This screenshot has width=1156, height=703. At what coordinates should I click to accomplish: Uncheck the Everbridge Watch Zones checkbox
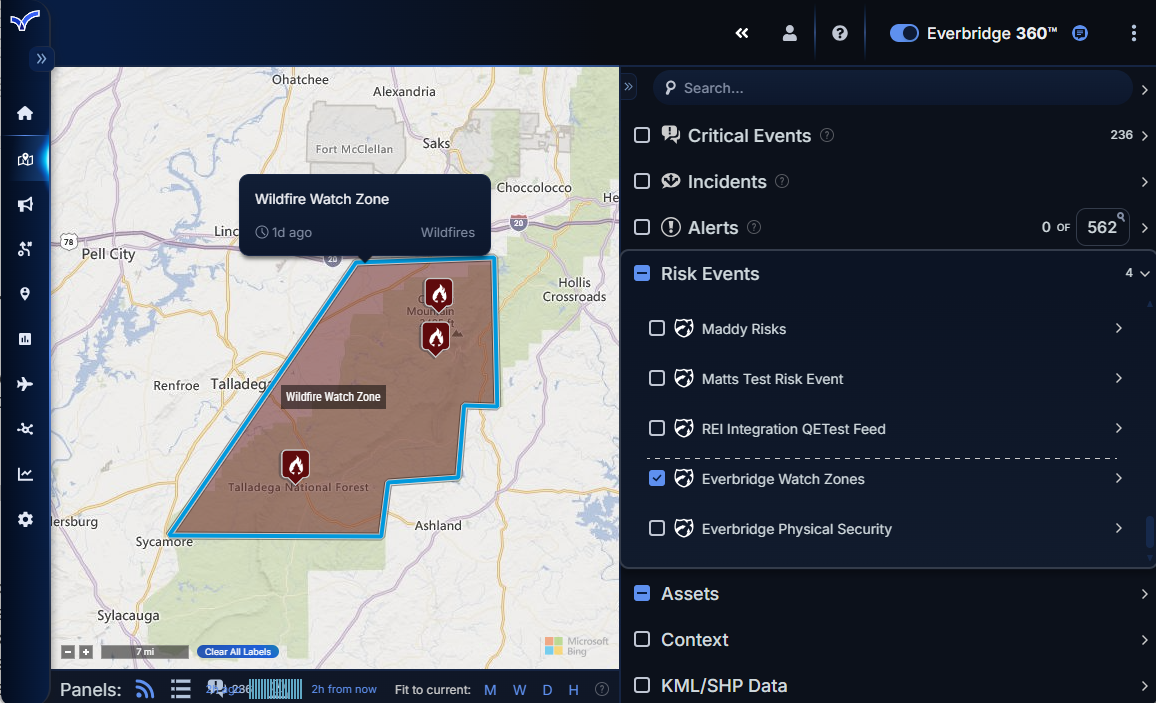pos(657,478)
